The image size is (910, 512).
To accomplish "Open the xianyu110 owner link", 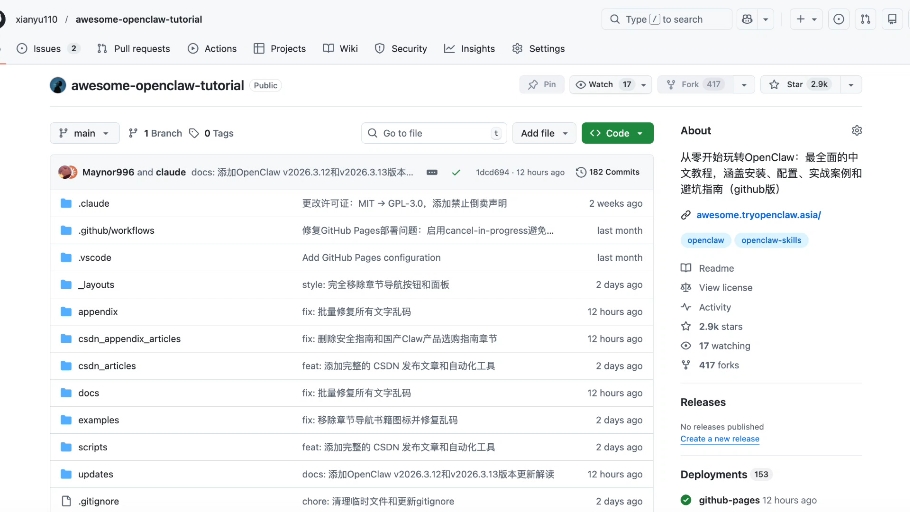I will coord(37,19).
